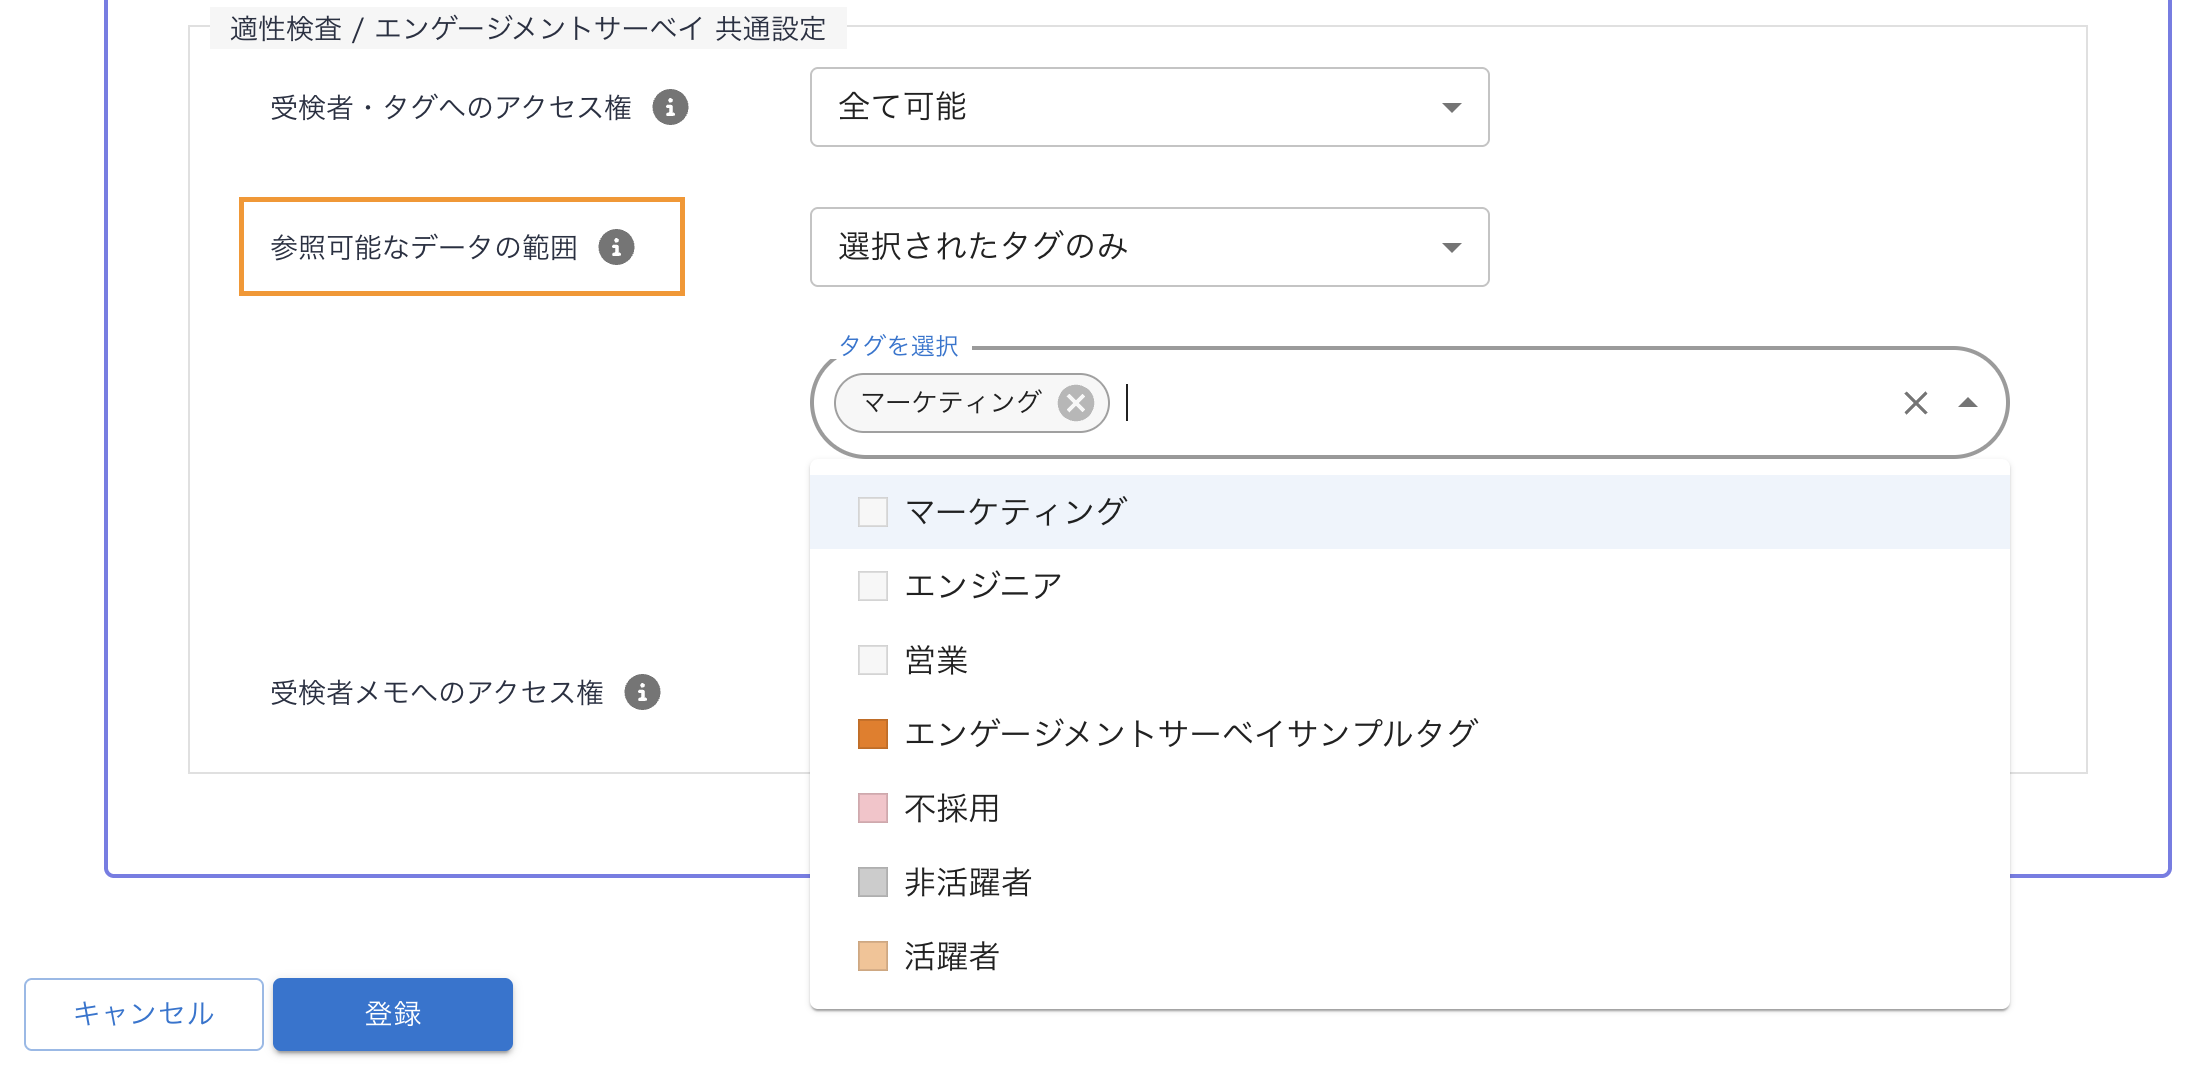The width and height of the screenshot is (2196, 1088).
Task: Open 全て可能 access rights dropdown
Action: pos(1148,107)
